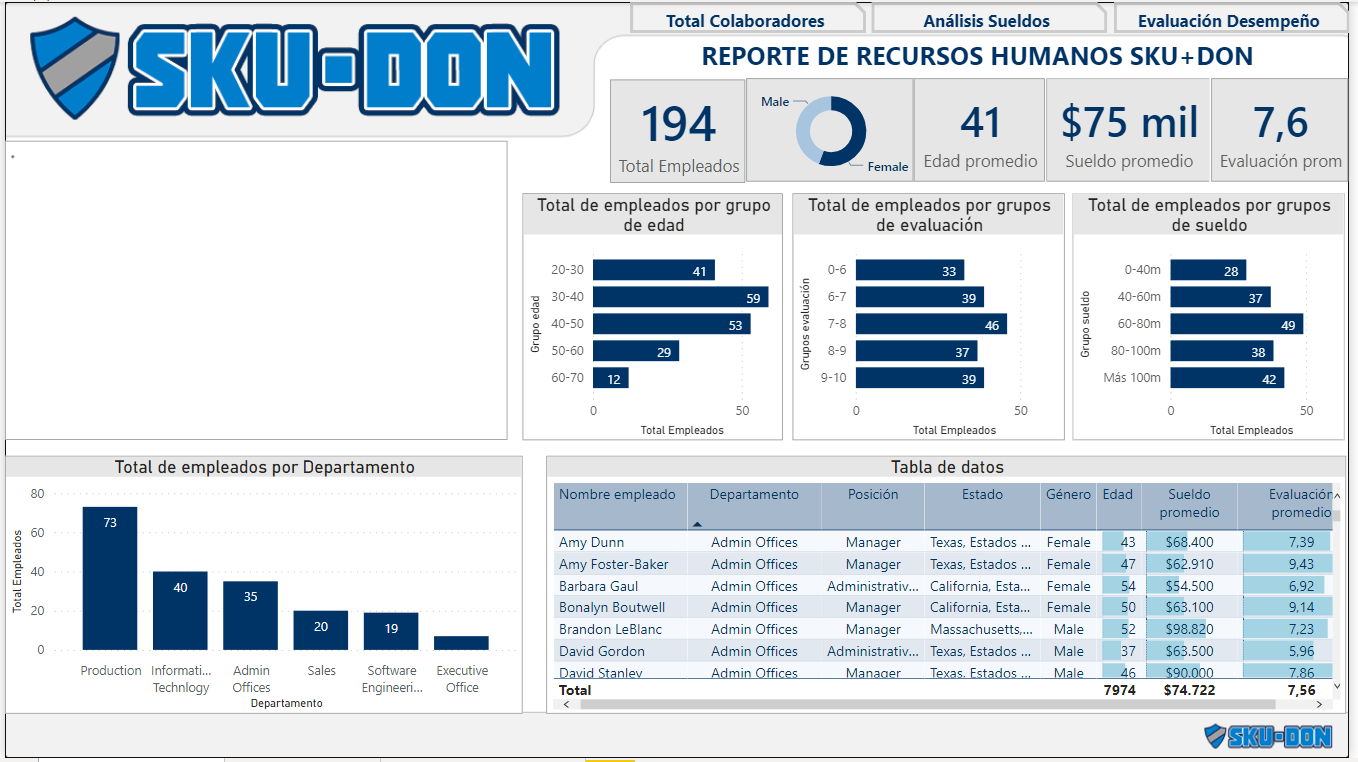This screenshot has height=762, width=1358.
Task: Click the 60-80m salary group bar
Action: (1236, 325)
